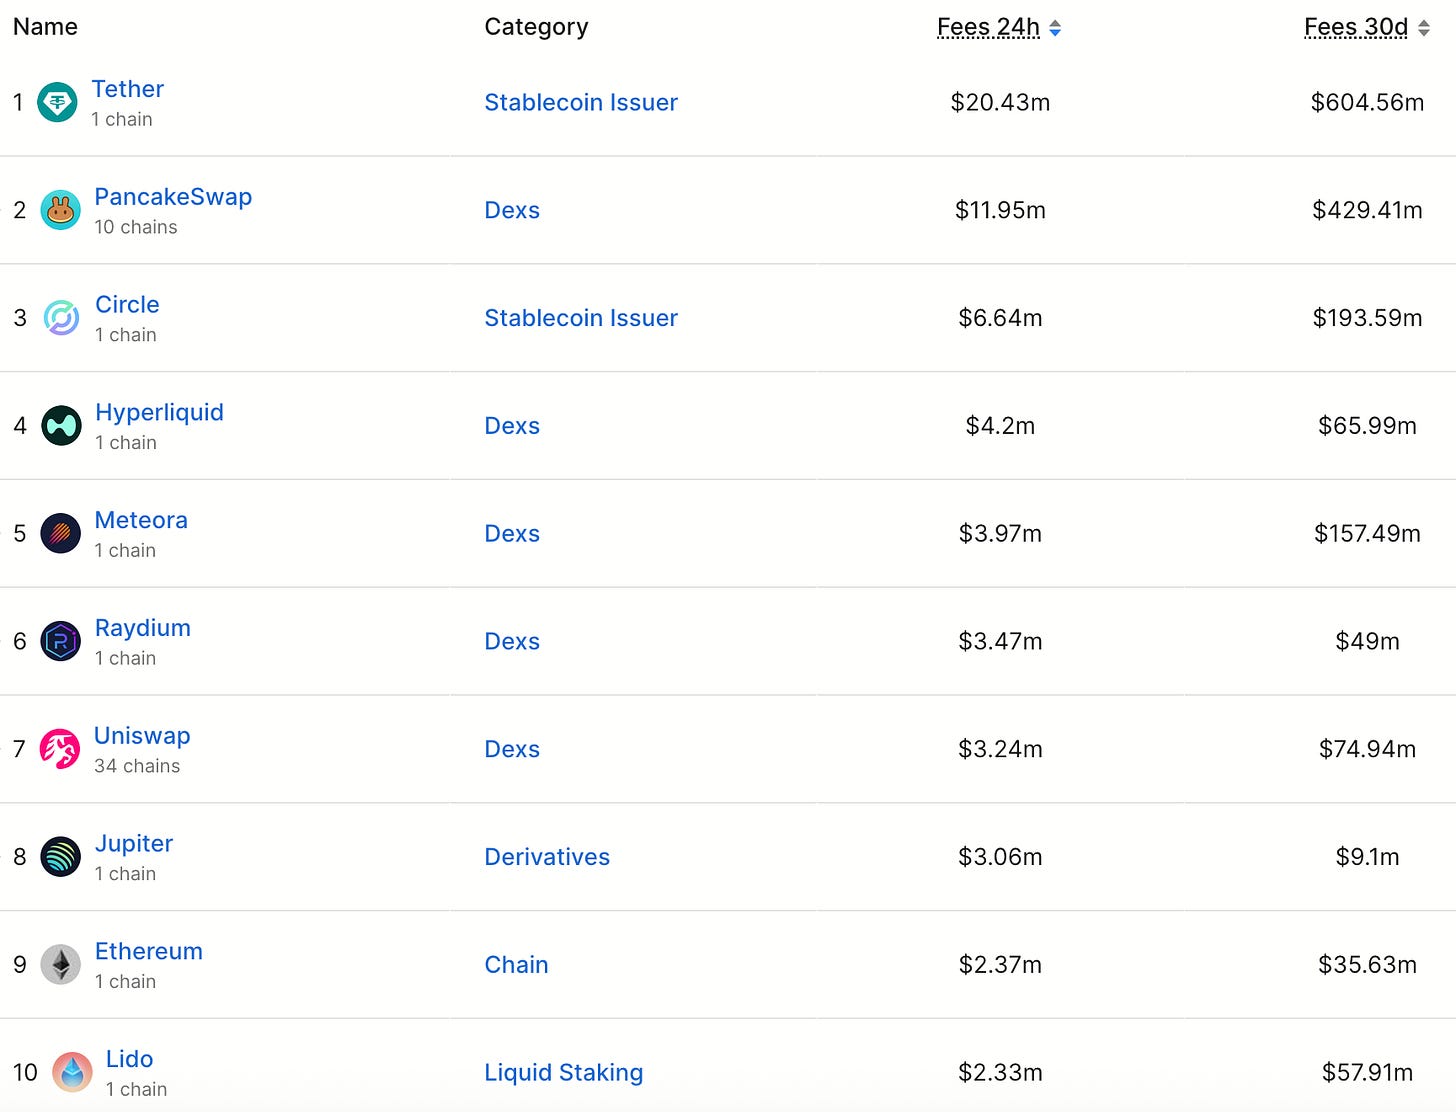Click the '10 chains' text under PancakeSwap
Image resolution: width=1456 pixels, height=1112 pixels.
136,227
